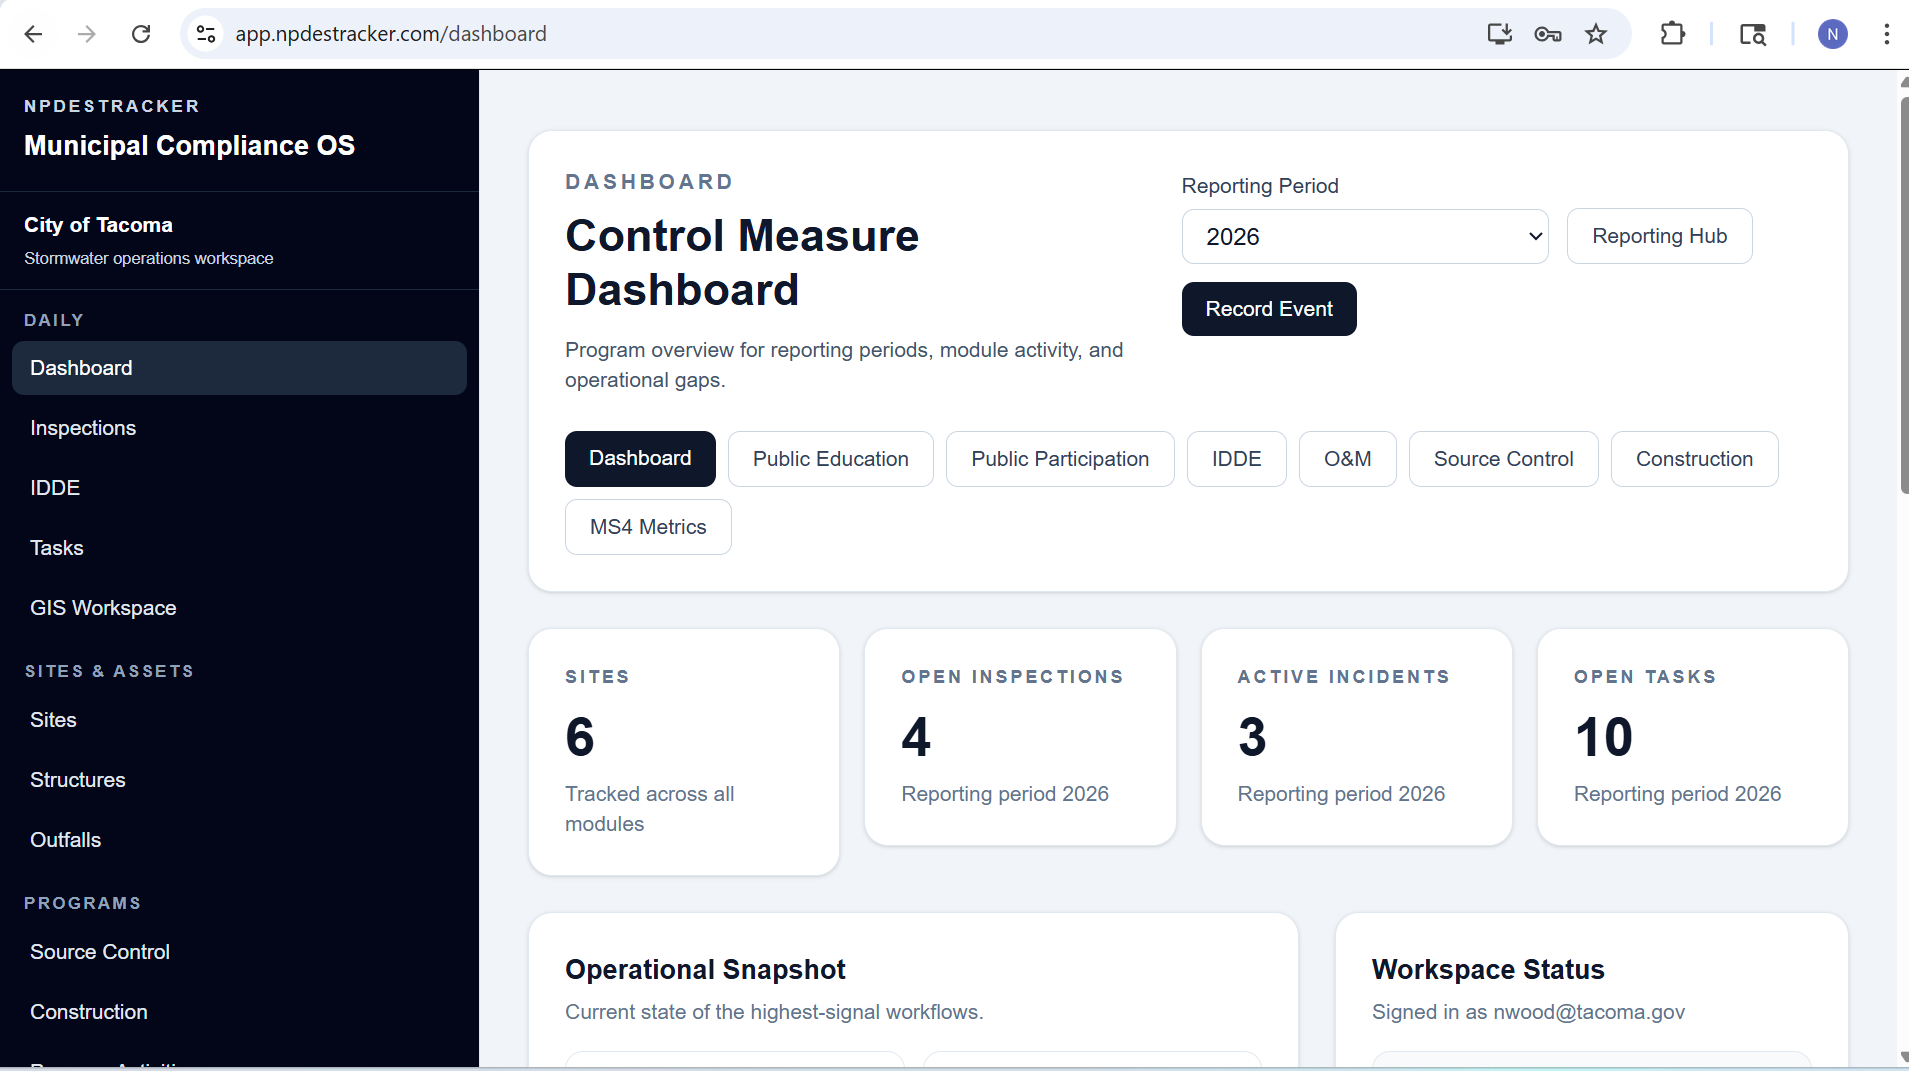Viewport: 1909px width, 1071px height.
Task: Bookmark this page via the star icon
Action: click(x=1595, y=33)
